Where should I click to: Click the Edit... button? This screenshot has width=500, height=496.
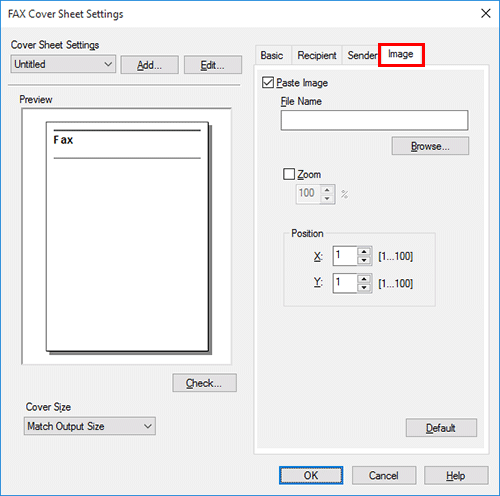pyautogui.click(x=213, y=65)
